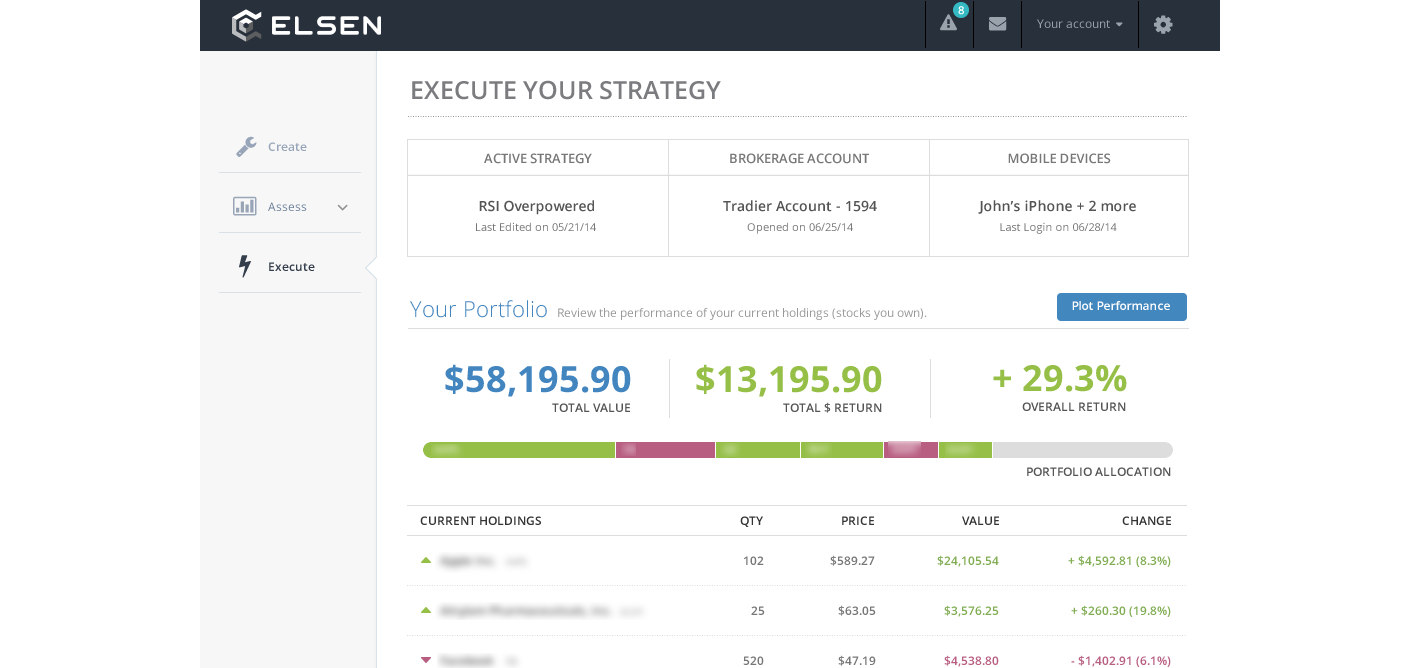This screenshot has width=1420, height=668.
Task: Click the $47.19 price cell
Action: tap(856, 661)
